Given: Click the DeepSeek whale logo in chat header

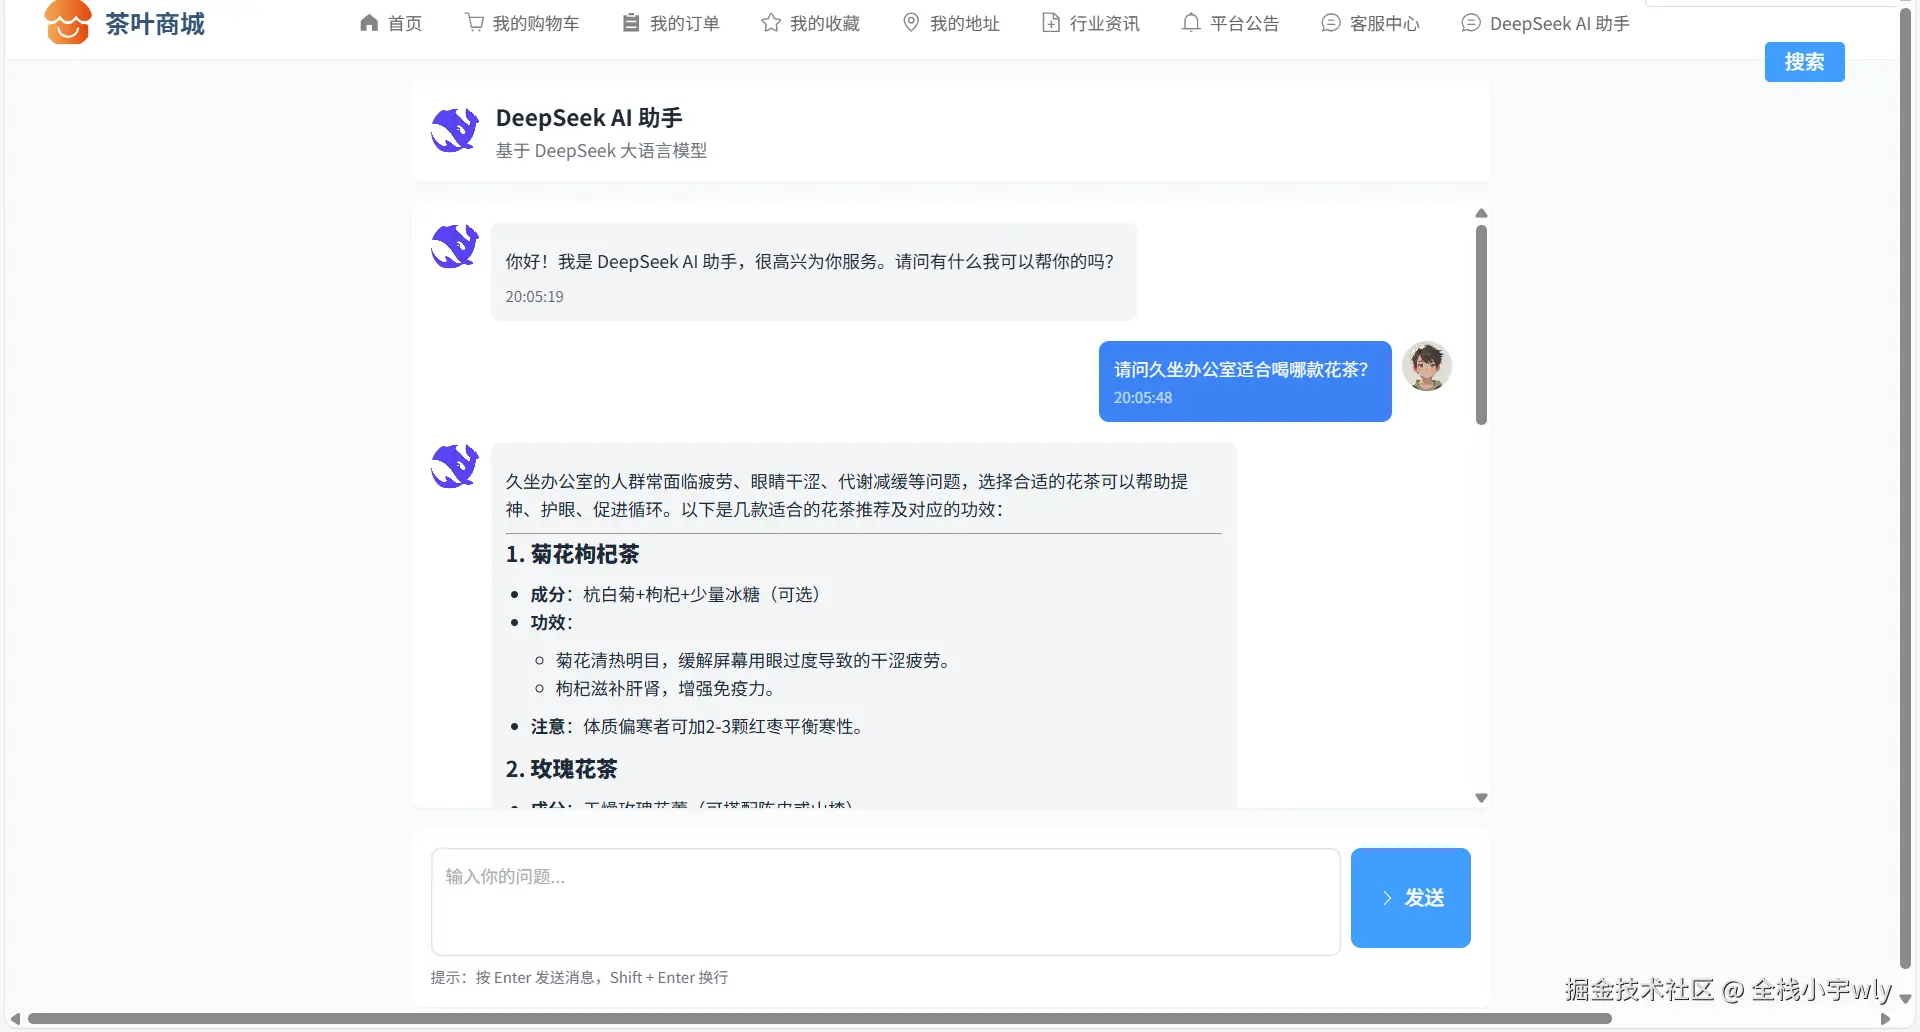Looking at the screenshot, I should tap(455, 131).
